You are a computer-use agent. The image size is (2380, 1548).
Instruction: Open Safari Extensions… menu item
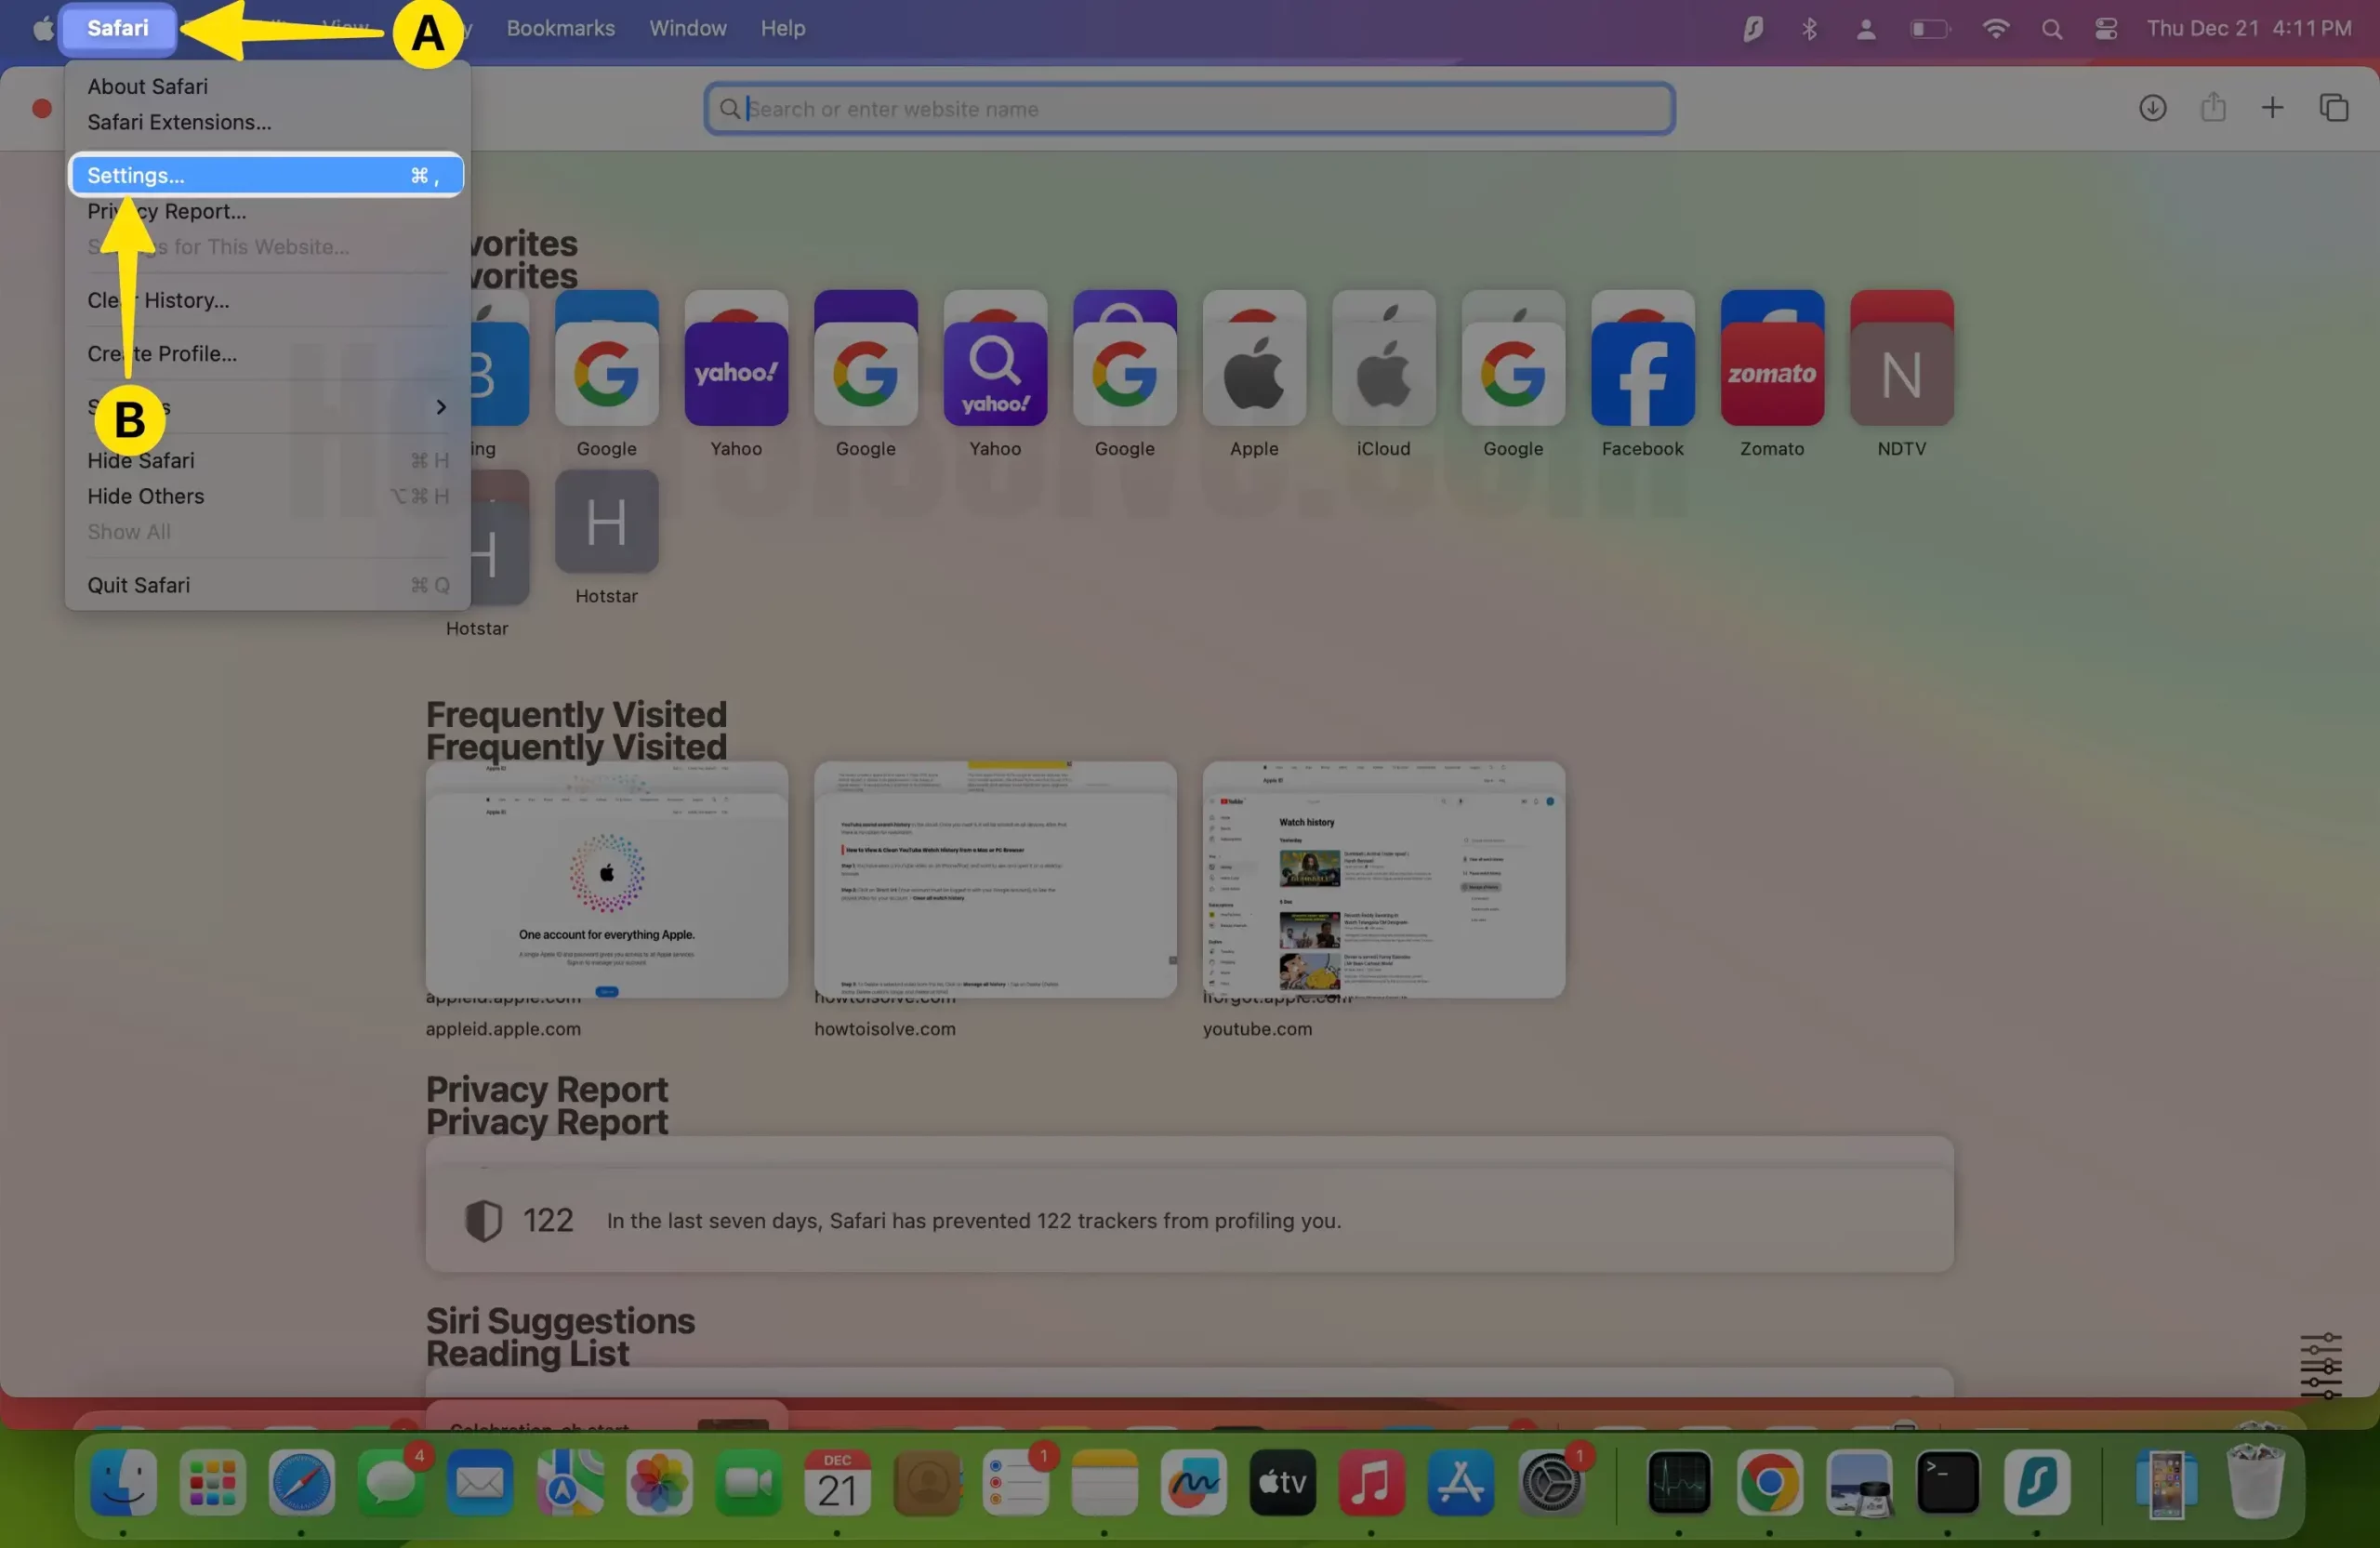pos(179,122)
